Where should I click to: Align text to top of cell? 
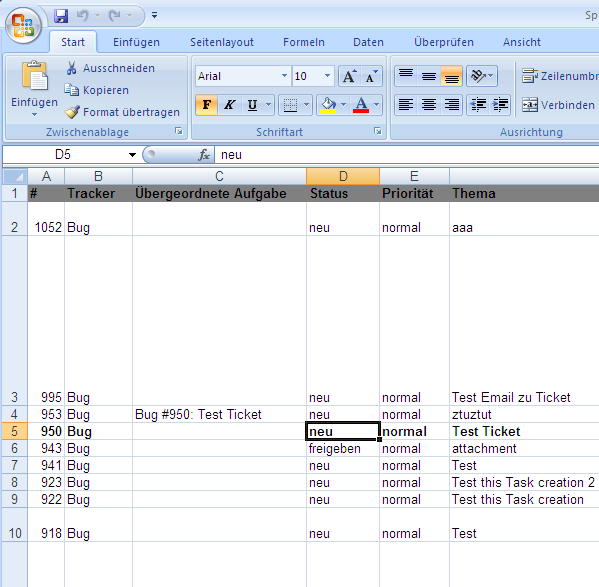click(406, 76)
